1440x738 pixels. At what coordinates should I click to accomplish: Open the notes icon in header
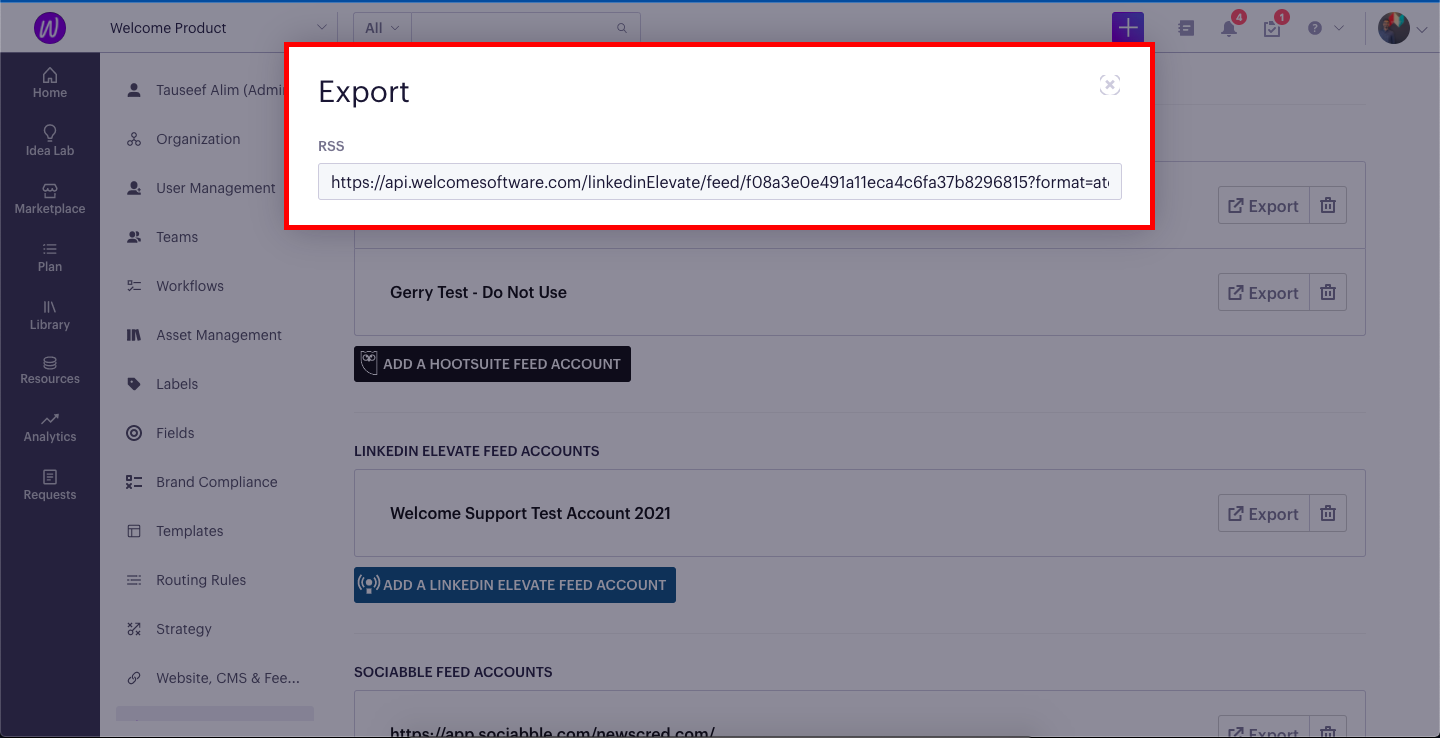pyautogui.click(x=1186, y=28)
